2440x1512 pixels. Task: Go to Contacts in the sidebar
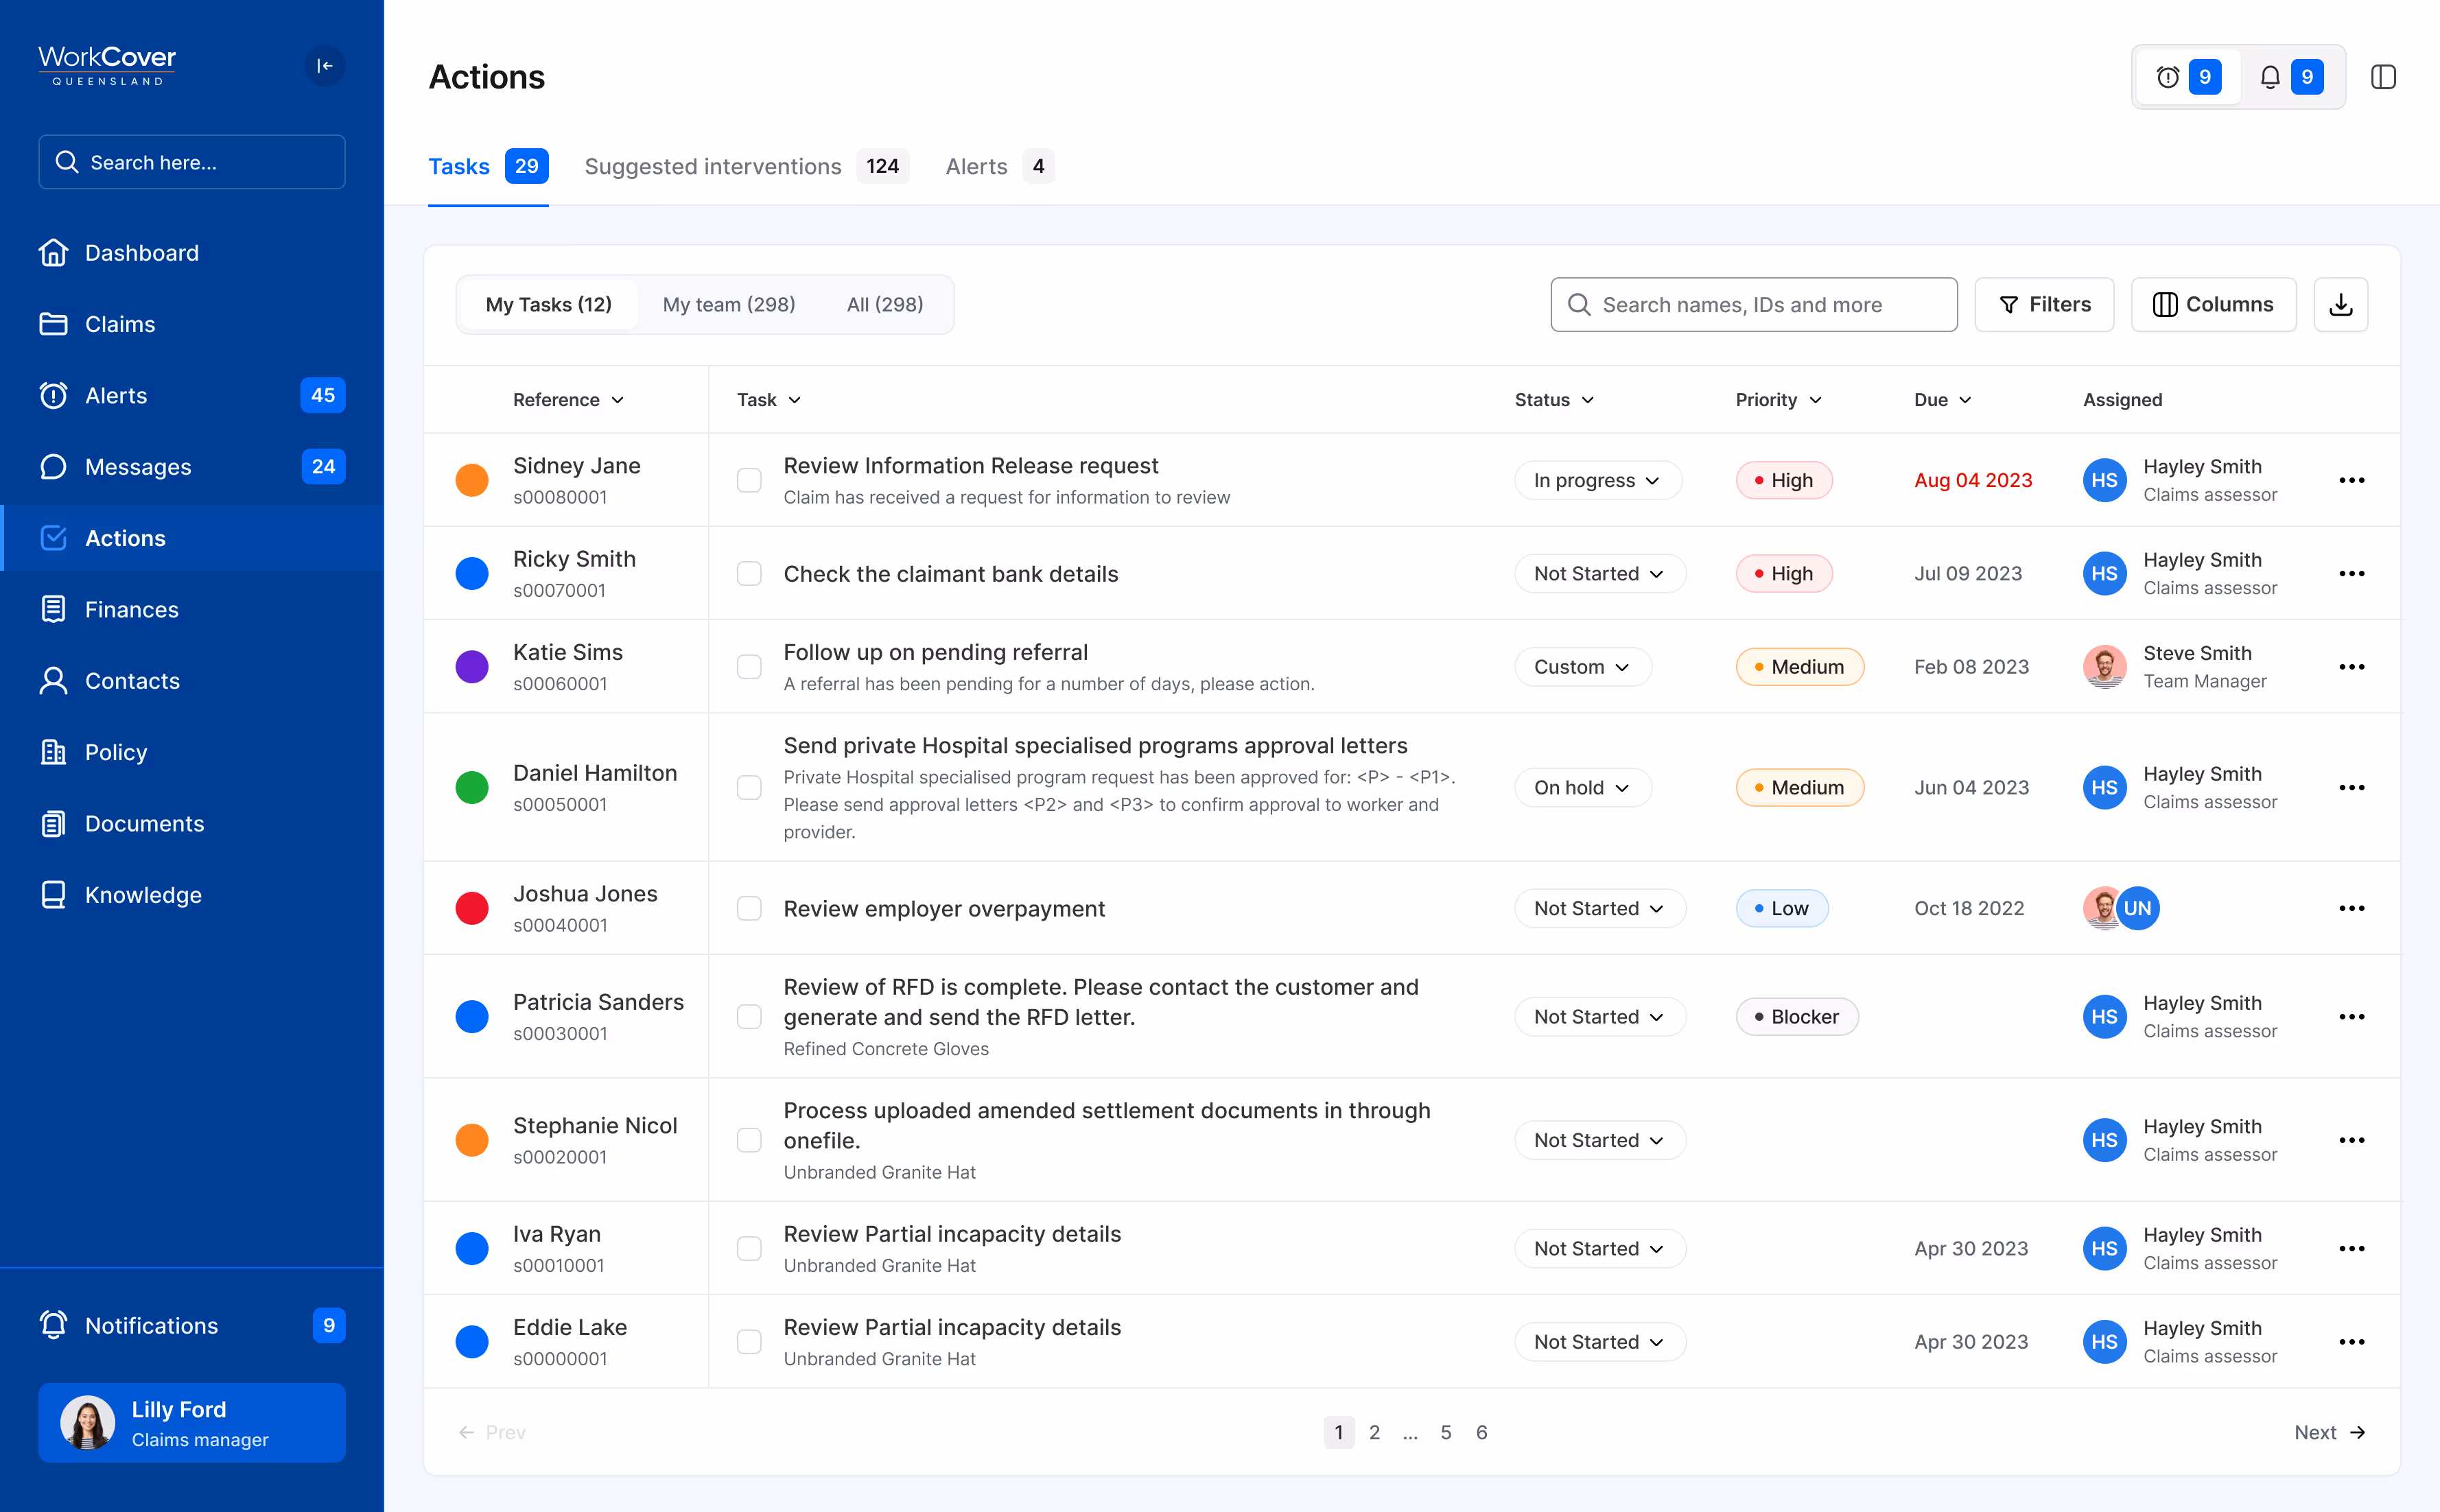click(x=110, y=680)
